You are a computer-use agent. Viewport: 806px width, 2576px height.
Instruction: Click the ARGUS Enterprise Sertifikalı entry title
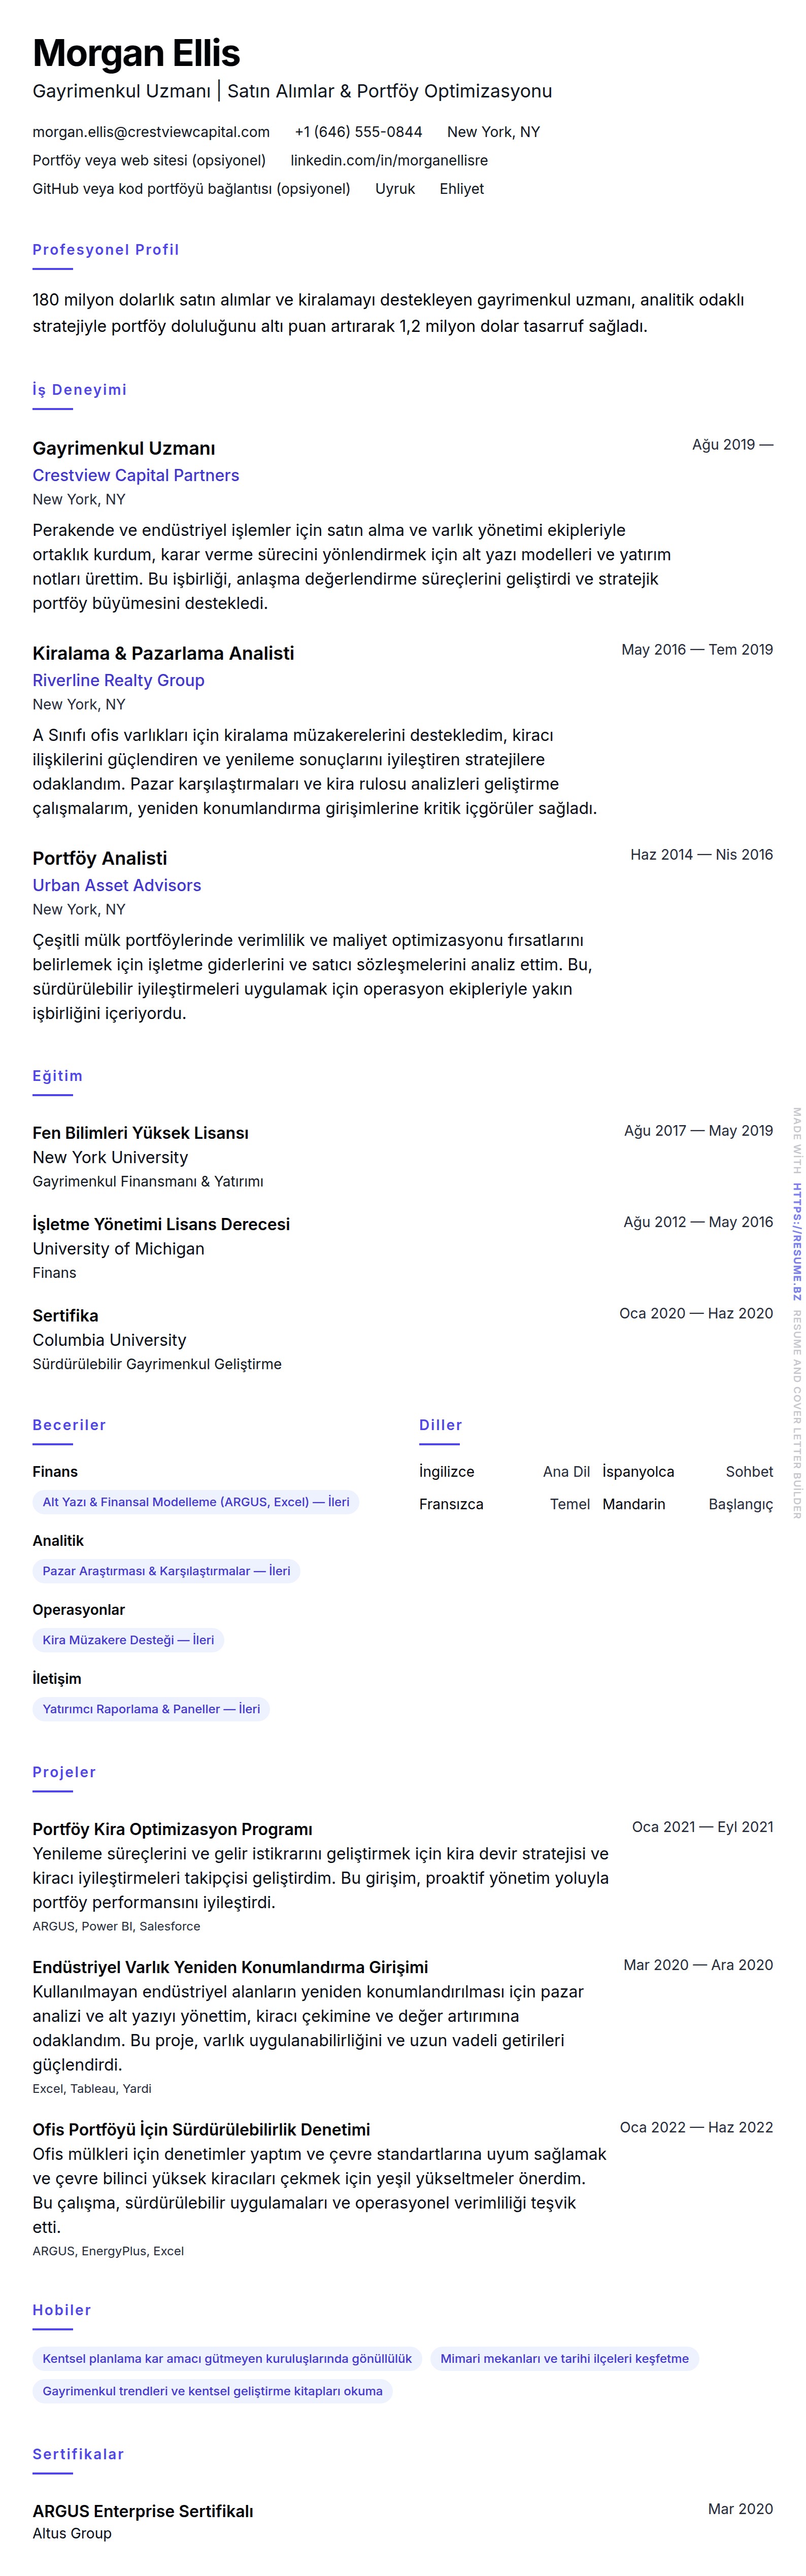pos(143,2511)
